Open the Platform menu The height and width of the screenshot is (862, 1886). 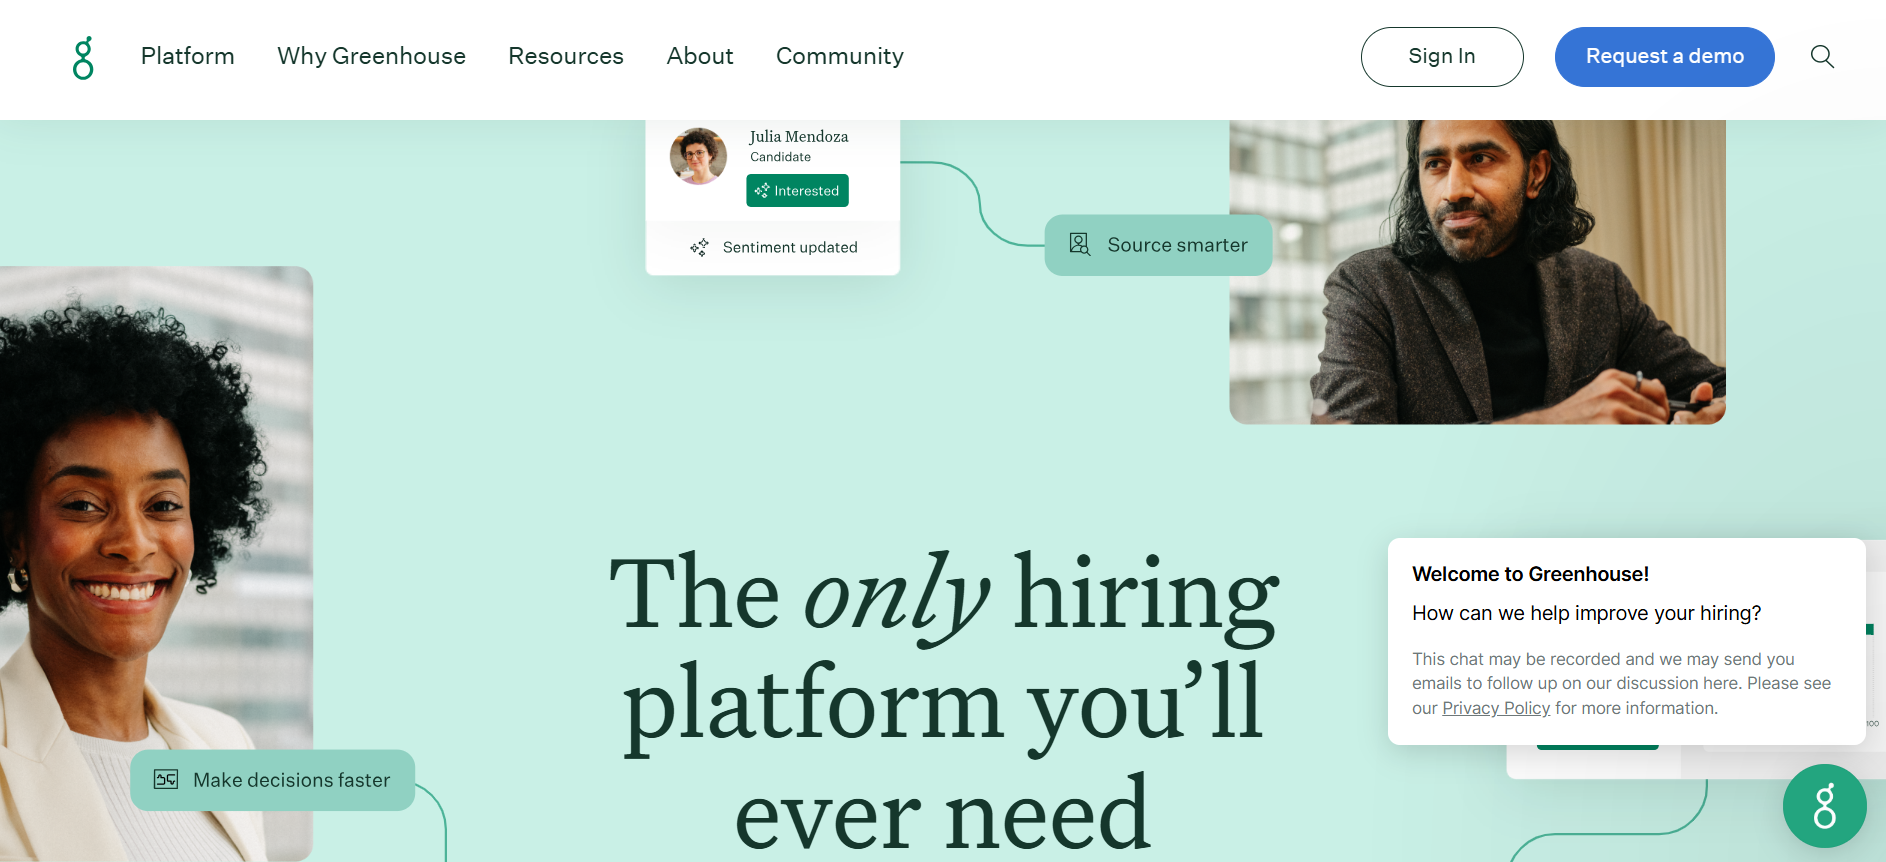[188, 56]
